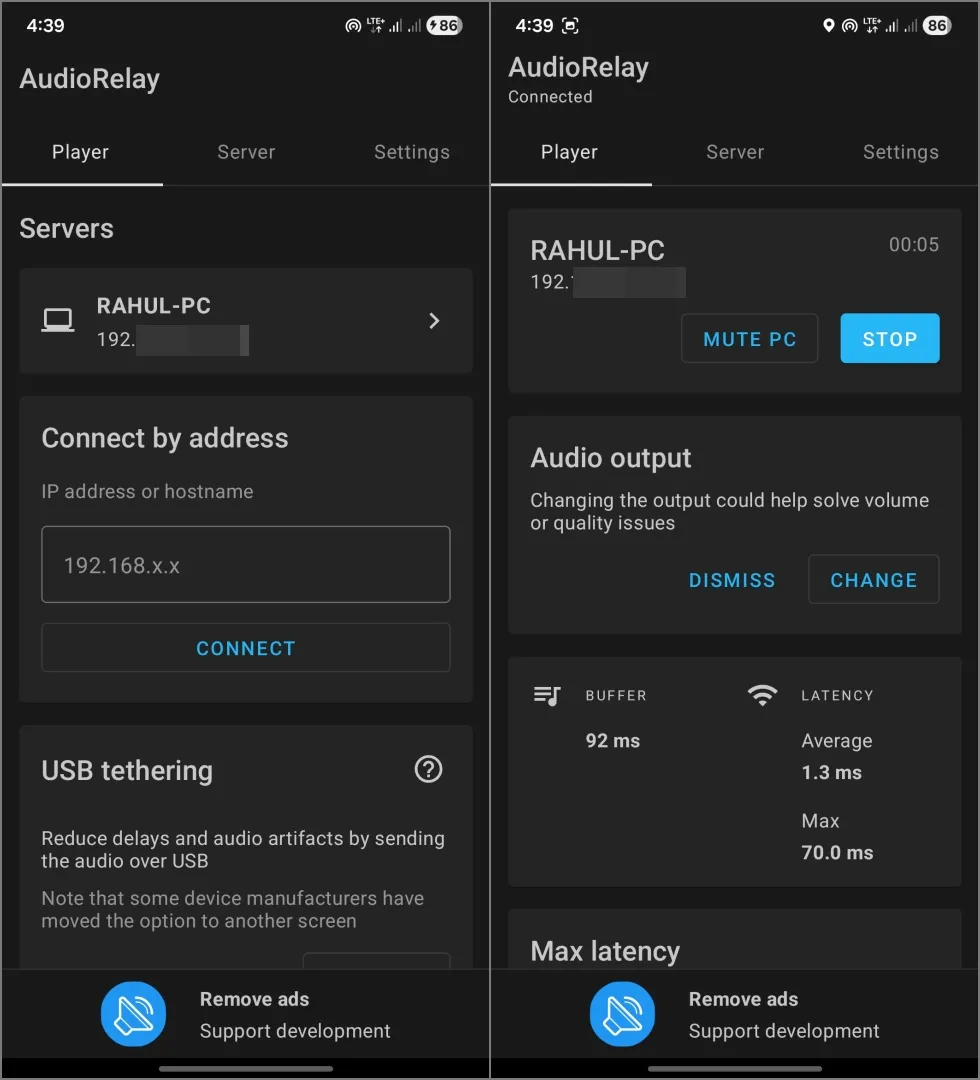Viewport: 980px width, 1080px height.
Task: Tap the battery indicator showing 86
Action: point(936,25)
